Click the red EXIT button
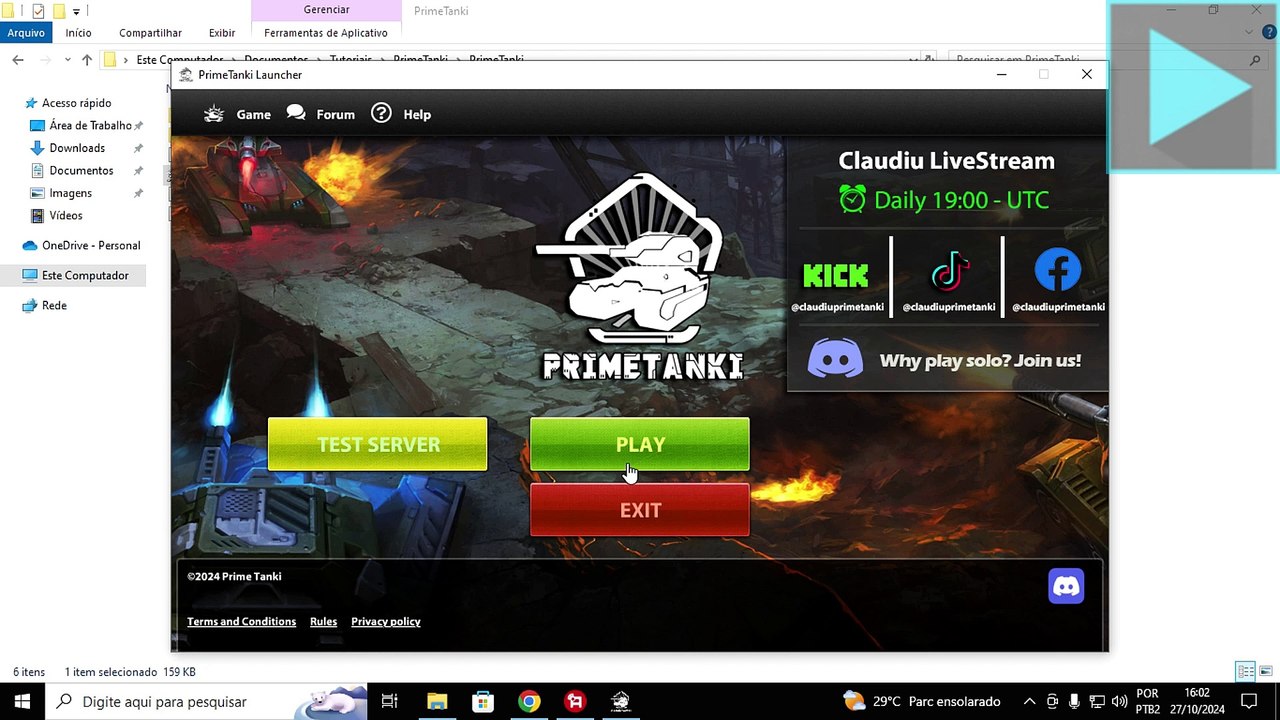Viewport: 1280px width, 720px height. 639,510
